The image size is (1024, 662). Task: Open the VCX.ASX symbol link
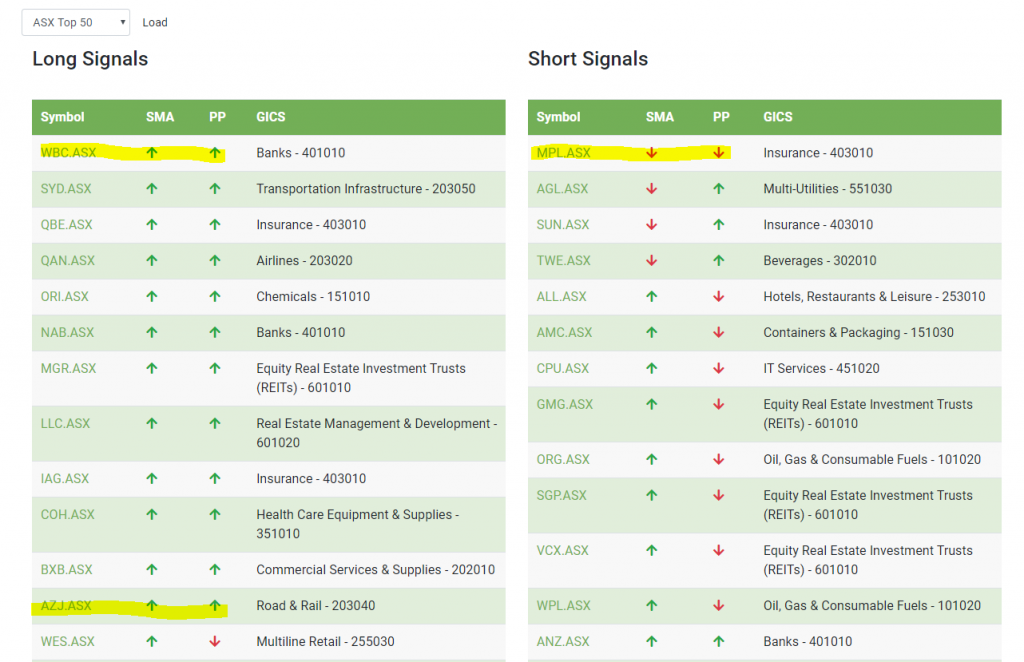[x=562, y=550]
